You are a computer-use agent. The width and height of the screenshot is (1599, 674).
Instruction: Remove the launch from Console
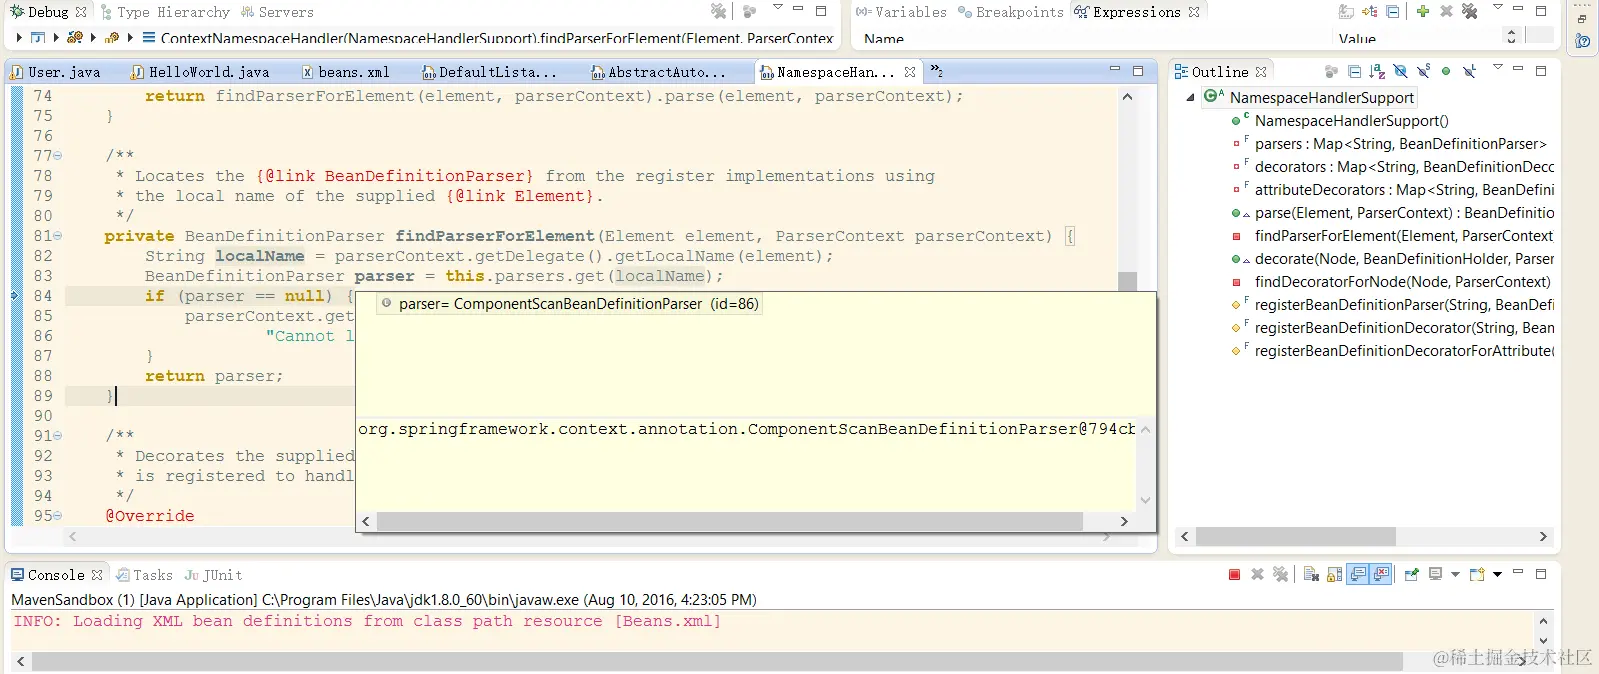pyautogui.click(x=1257, y=575)
